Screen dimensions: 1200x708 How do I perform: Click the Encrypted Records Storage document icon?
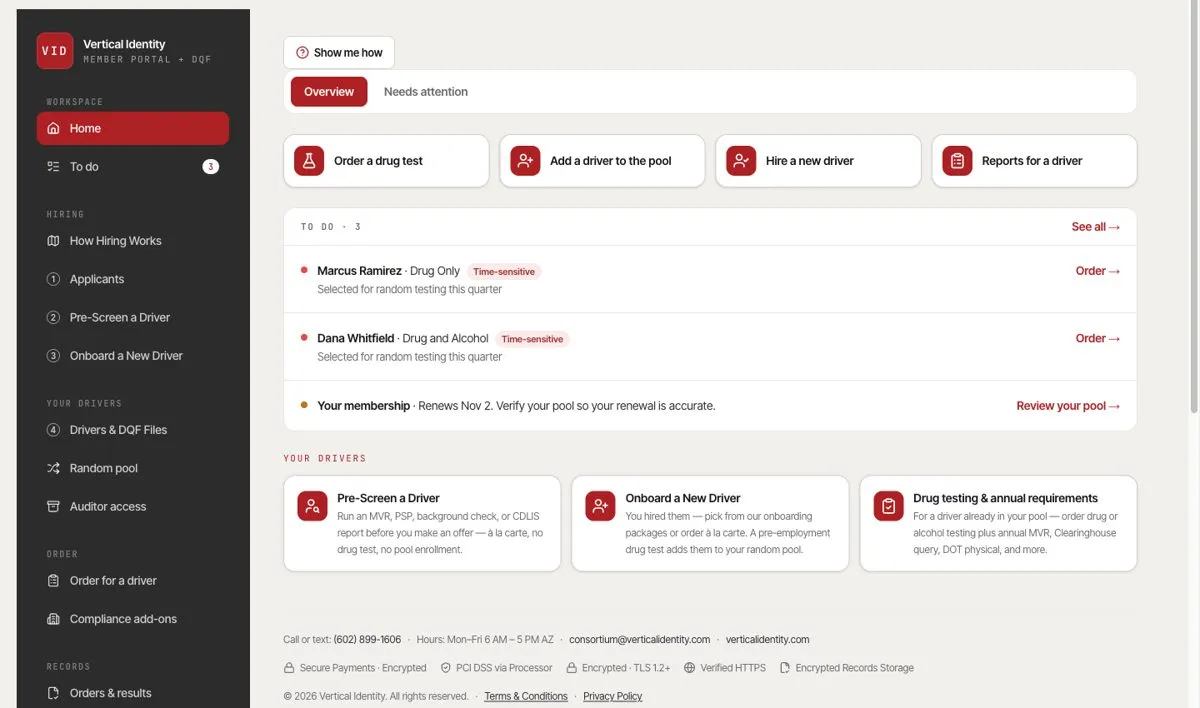pos(786,668)
